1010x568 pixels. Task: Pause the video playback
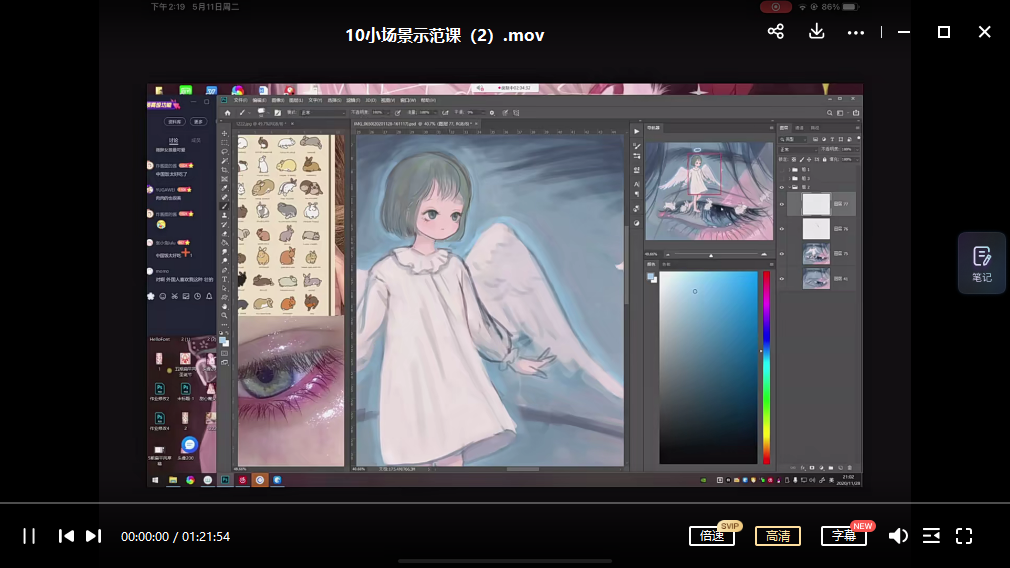coord(29,536)
